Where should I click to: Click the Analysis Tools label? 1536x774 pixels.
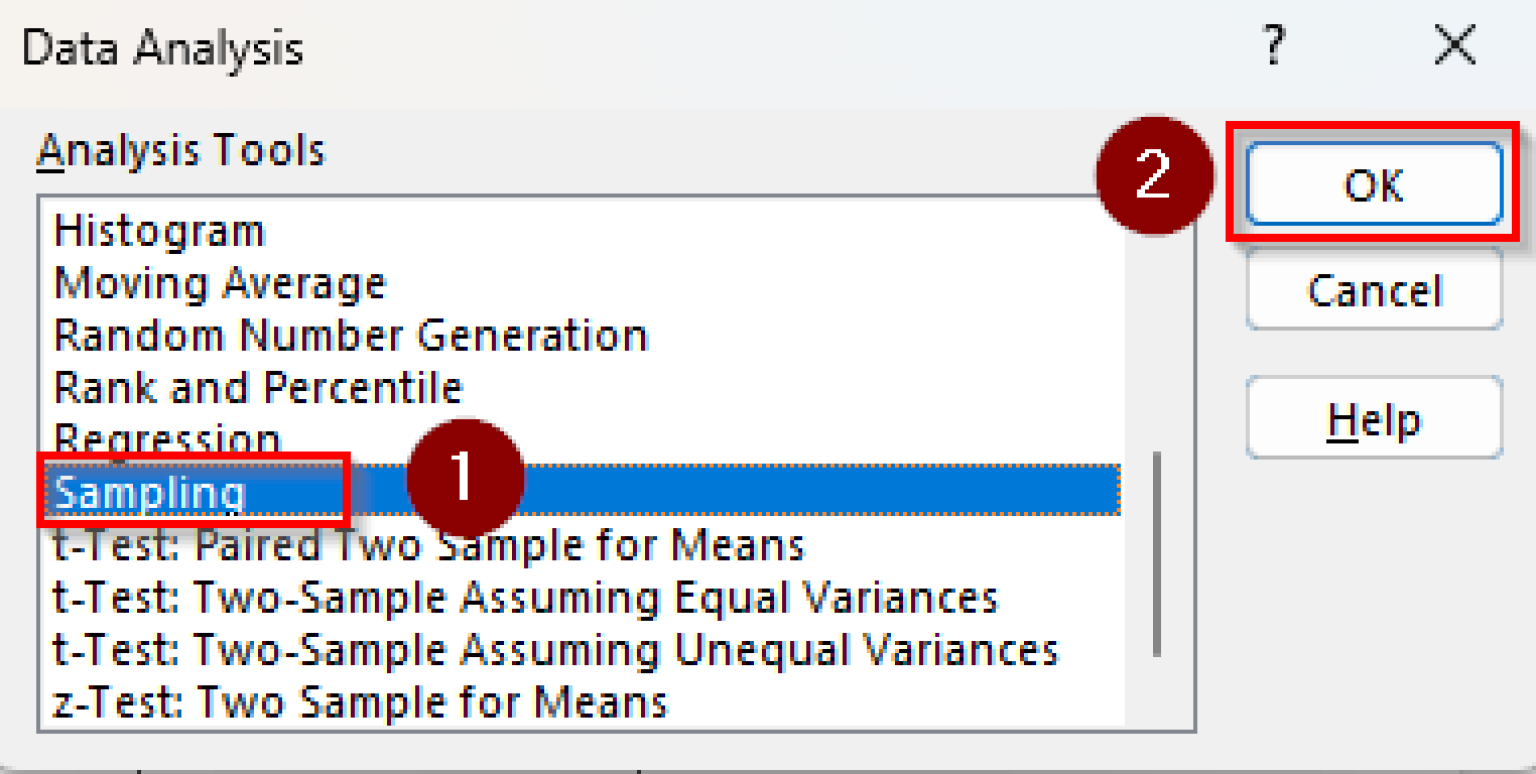180,150
